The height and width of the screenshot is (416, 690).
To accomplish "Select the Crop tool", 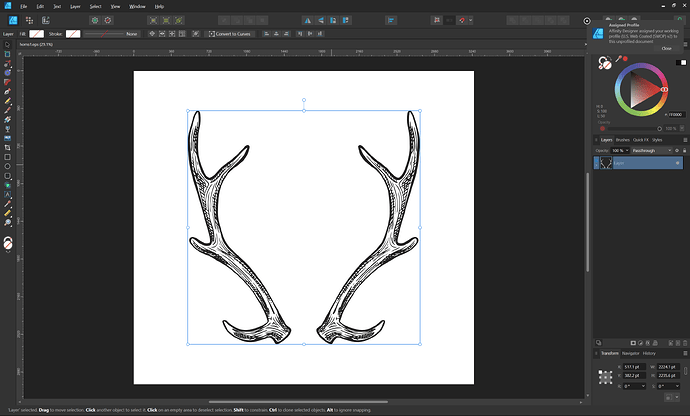I will 7,147.
